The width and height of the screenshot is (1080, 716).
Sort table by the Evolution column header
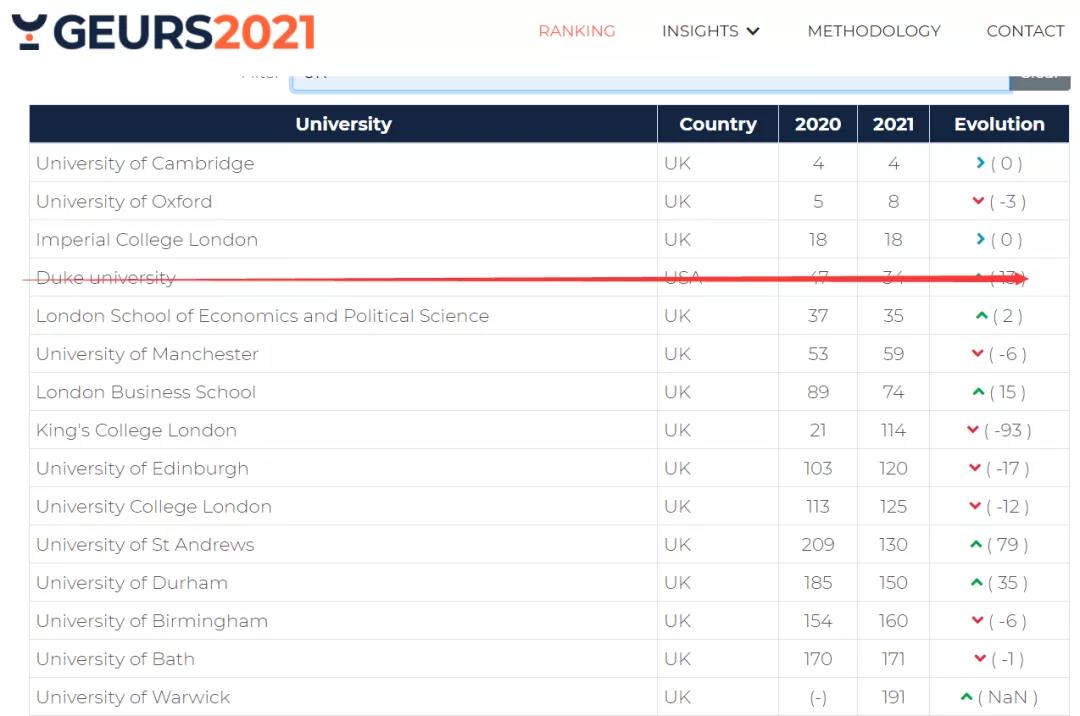(x=998, y=124)
